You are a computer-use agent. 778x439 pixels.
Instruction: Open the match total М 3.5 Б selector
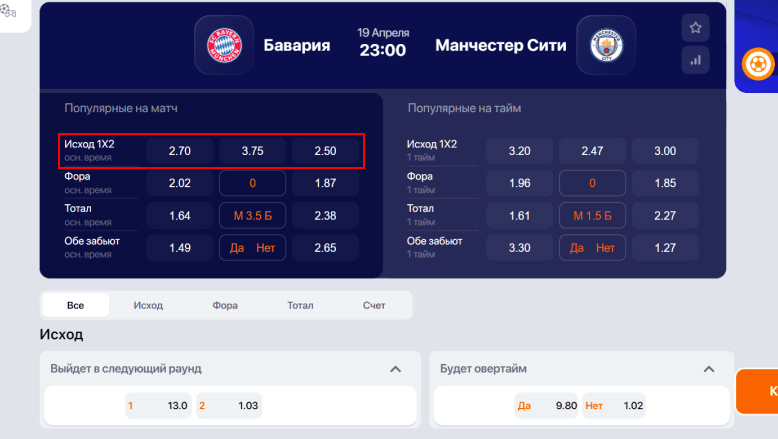[x=253, y=215]
